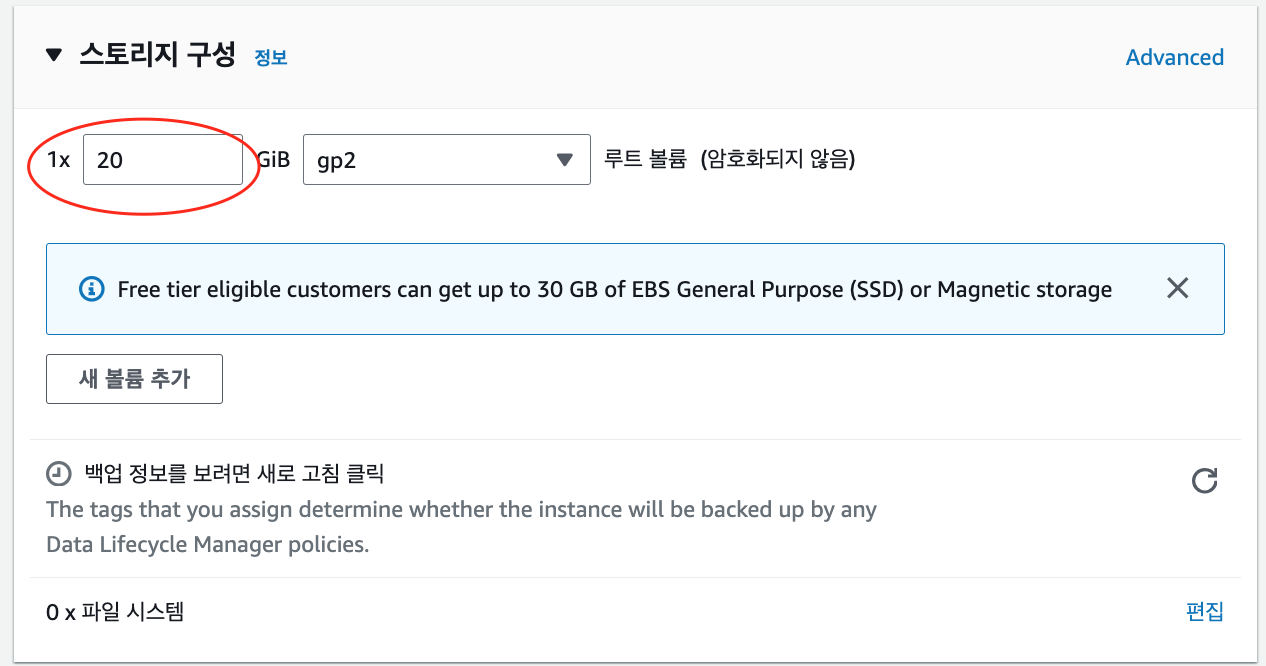Refresh backup information with circular arrow icon
Screen dimensions: 1266x666
click(1204, 481)
